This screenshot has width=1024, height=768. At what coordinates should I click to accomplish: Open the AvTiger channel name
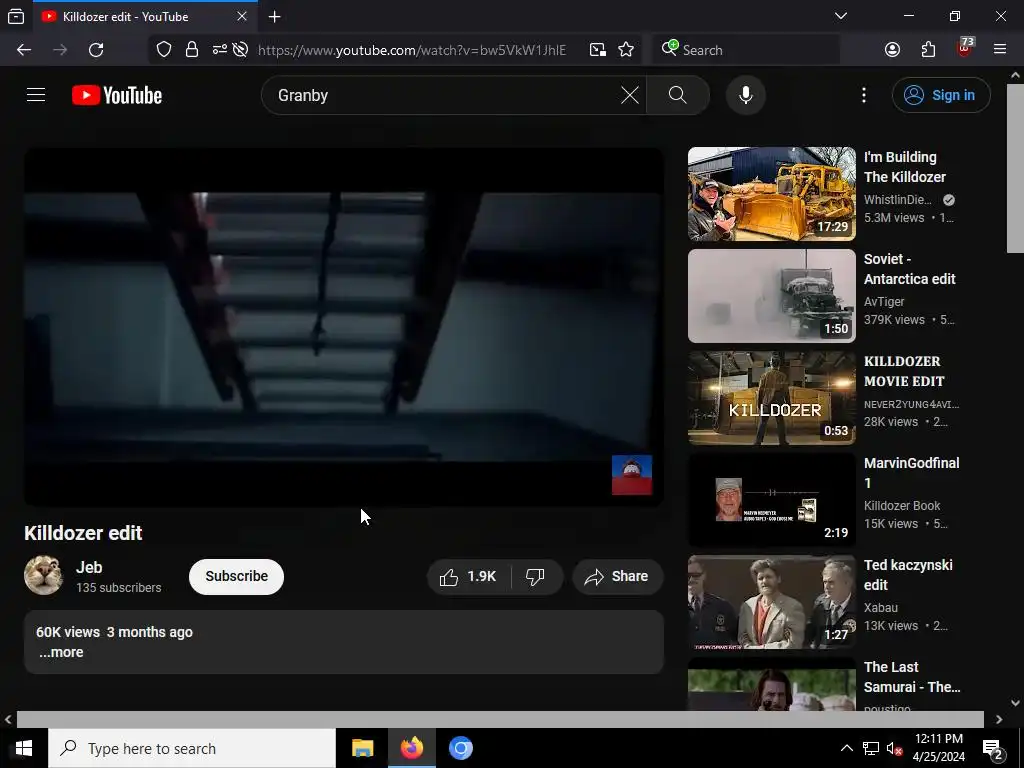(x=884, y=302)
